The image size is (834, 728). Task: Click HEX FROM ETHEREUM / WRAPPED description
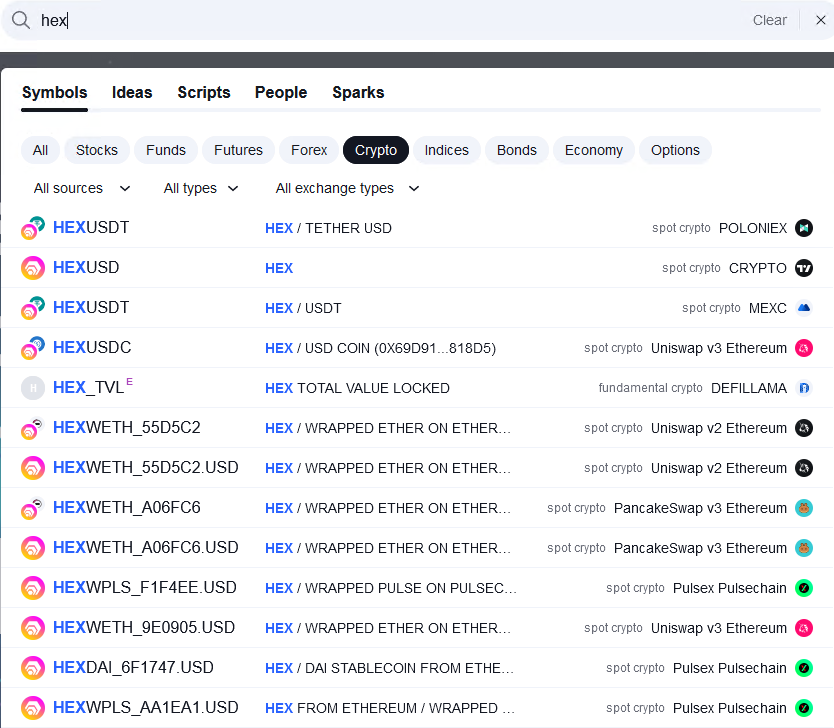click(x=390, y=708)
